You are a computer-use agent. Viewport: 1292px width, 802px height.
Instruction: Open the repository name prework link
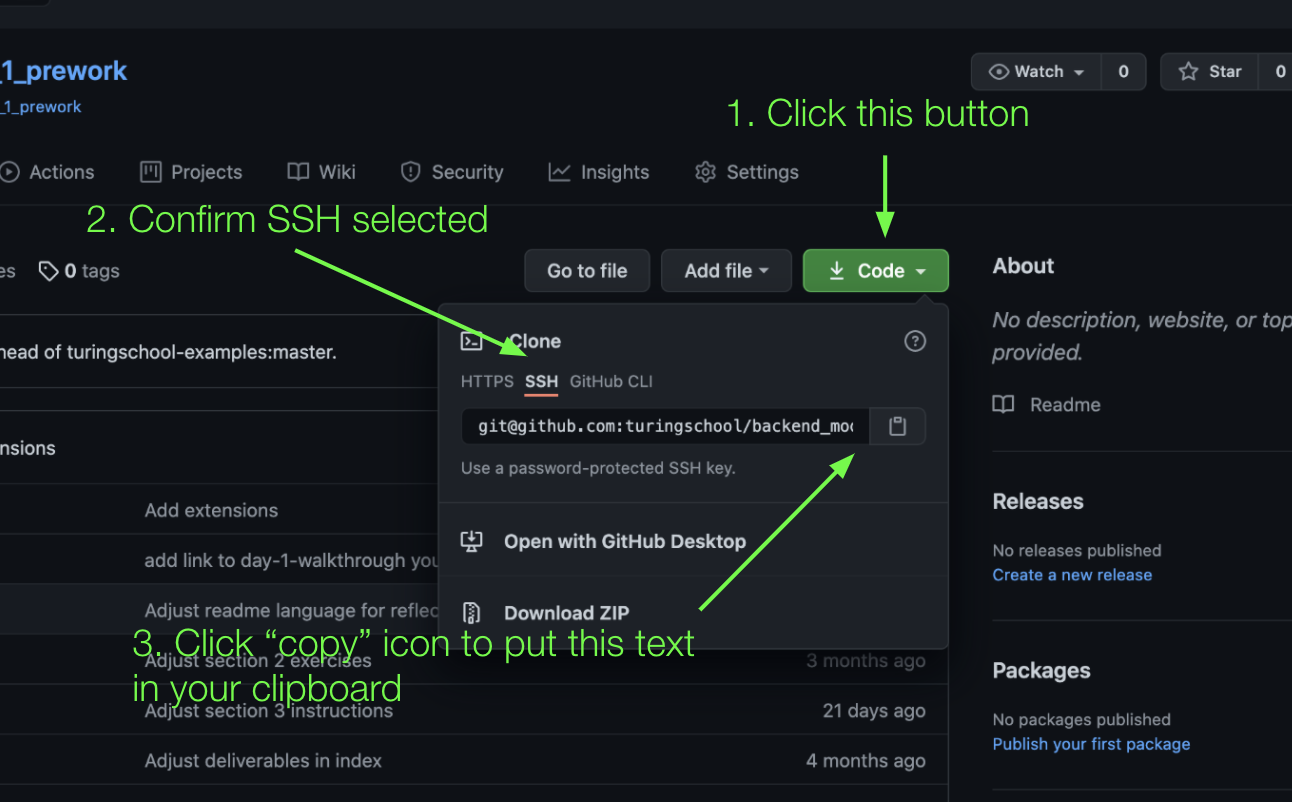(64, 71)
